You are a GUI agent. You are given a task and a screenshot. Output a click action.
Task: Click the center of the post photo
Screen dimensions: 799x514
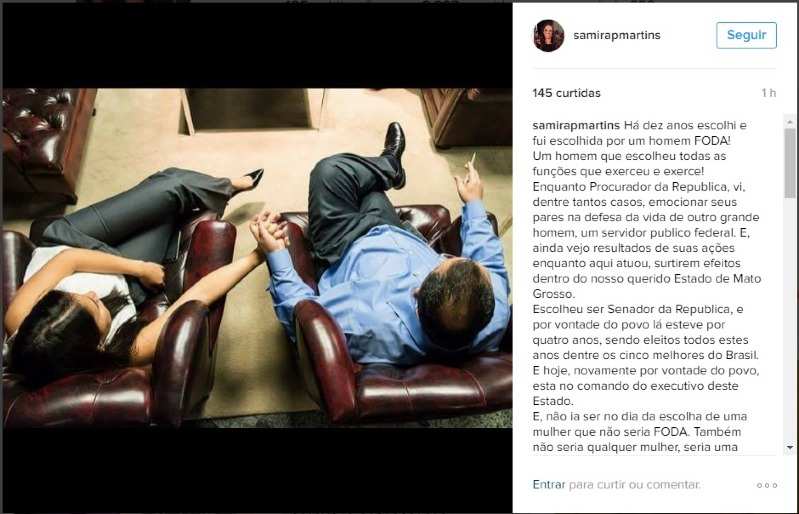click(257, 258)
